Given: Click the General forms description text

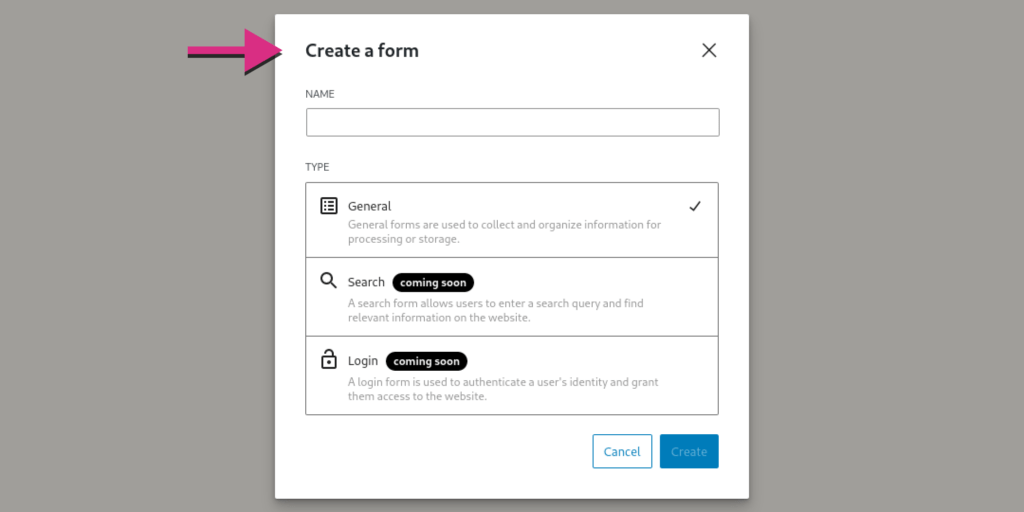Looking at the screenshot, I should [x=504, y=232].
